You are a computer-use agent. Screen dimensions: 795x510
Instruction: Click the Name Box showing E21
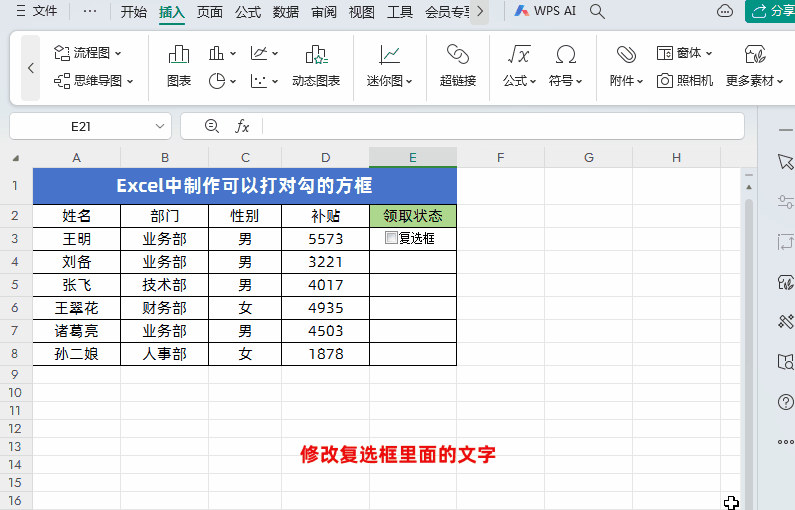point(81,126)
